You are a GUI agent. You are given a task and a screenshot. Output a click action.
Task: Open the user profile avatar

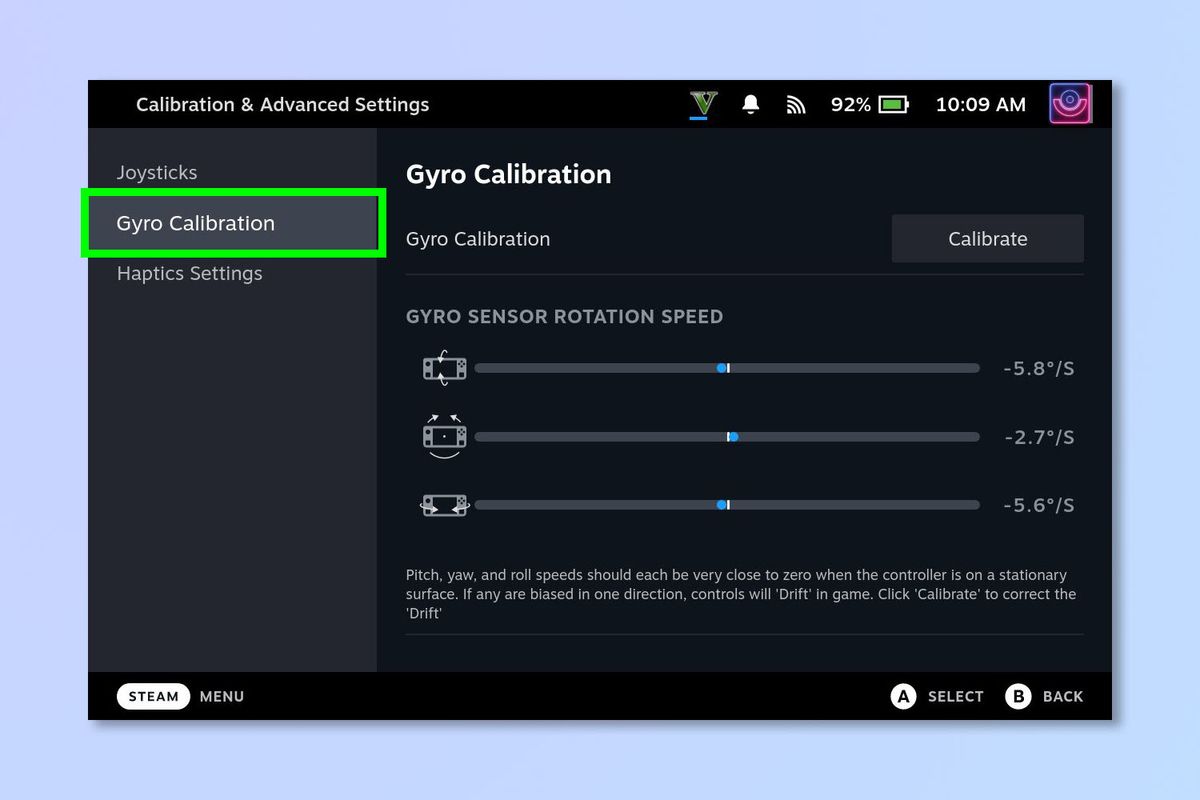point(1069,103)
